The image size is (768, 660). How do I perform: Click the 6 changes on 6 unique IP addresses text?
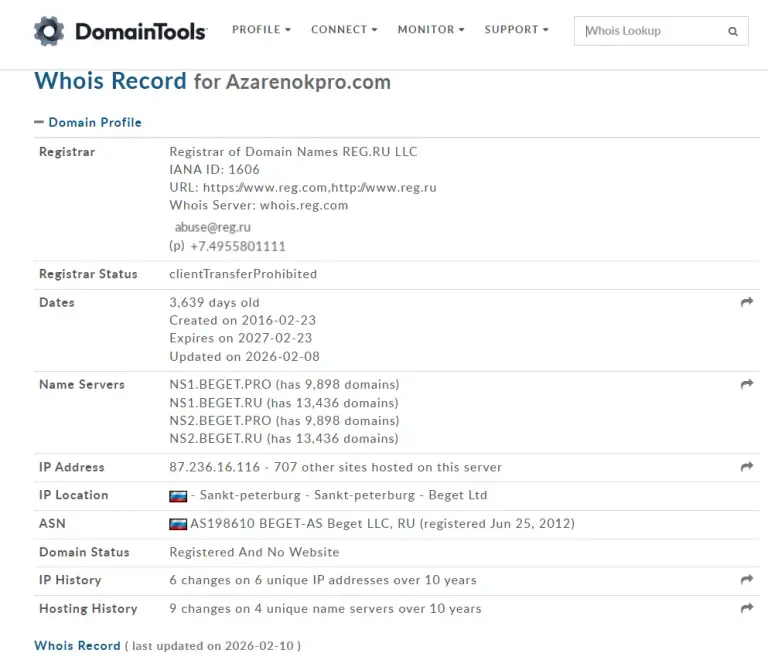(x=323, y=580)
